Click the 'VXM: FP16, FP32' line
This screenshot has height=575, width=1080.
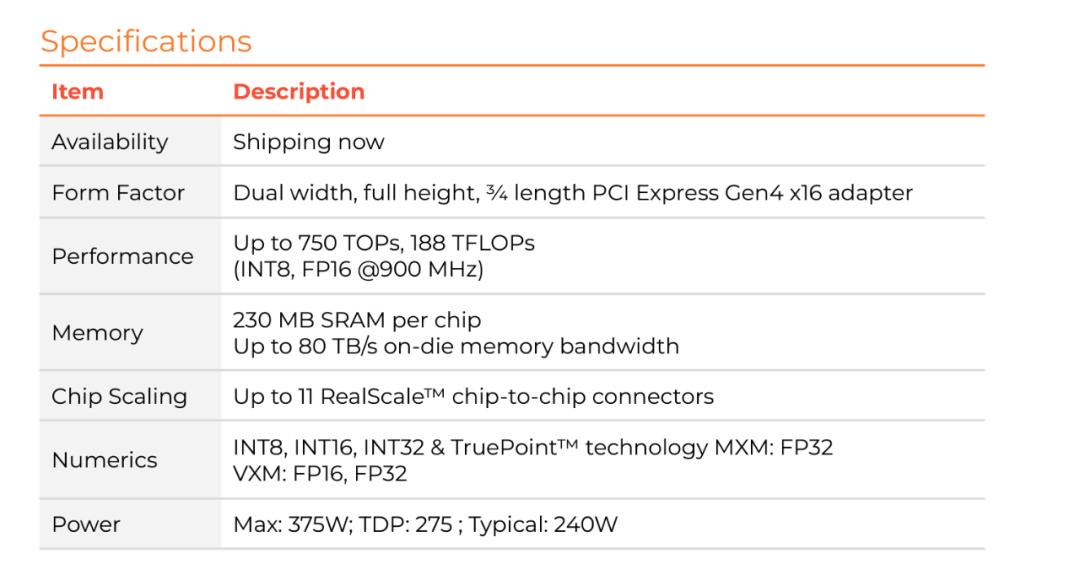click(319, 473)
